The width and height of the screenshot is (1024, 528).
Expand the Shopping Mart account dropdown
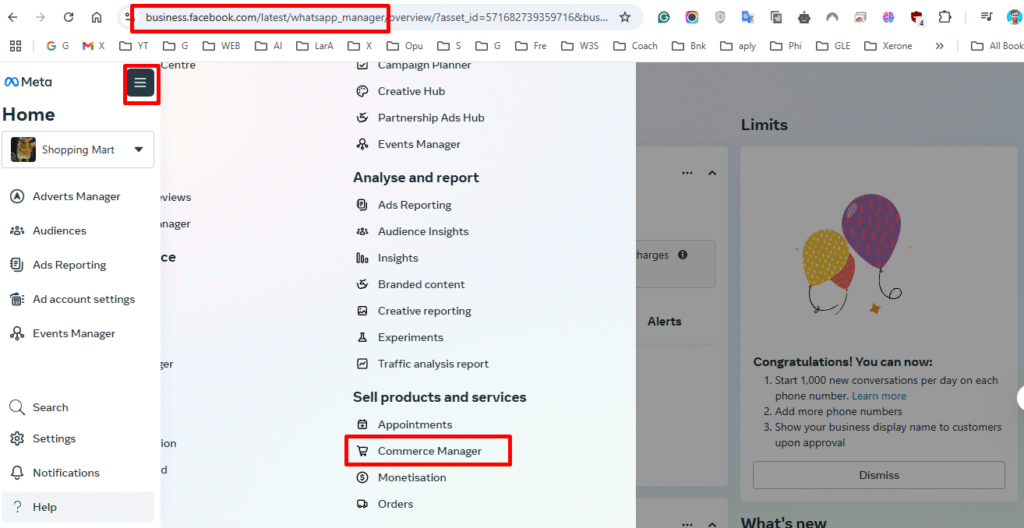[x=78, y=150]
